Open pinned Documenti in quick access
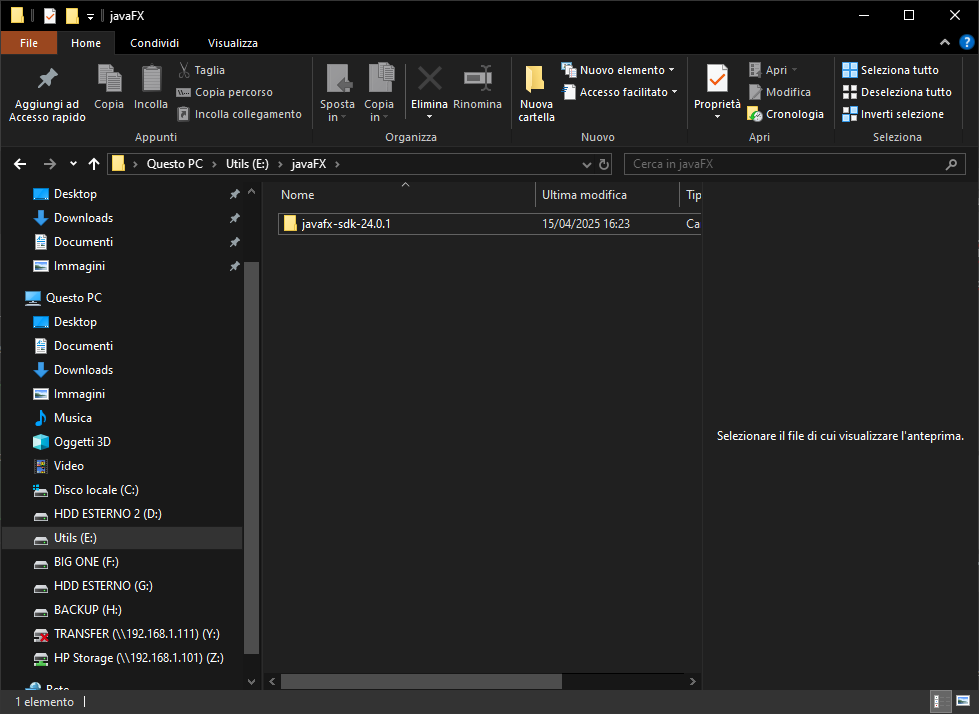Image resolution: width=979 pixels, height=714 pixels. click(x=83, y=242)
